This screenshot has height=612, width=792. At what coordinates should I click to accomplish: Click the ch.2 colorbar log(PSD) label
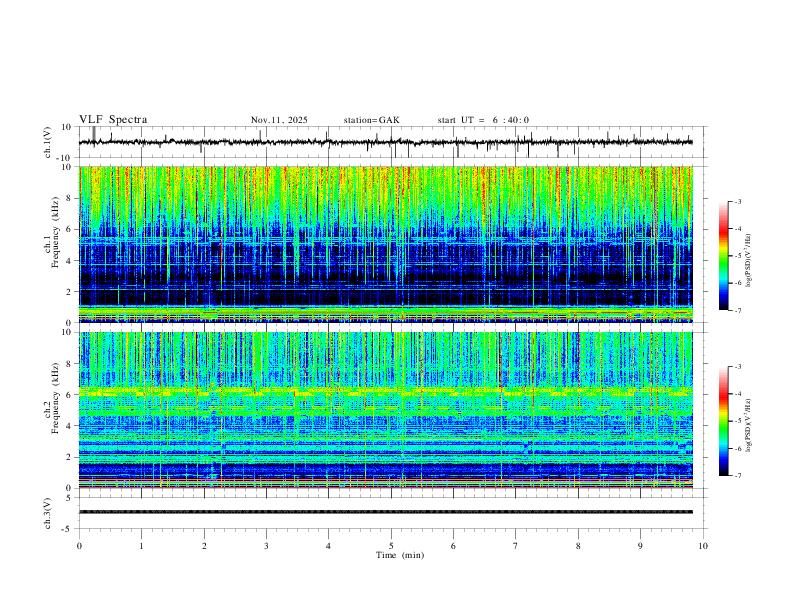point(749,426)
